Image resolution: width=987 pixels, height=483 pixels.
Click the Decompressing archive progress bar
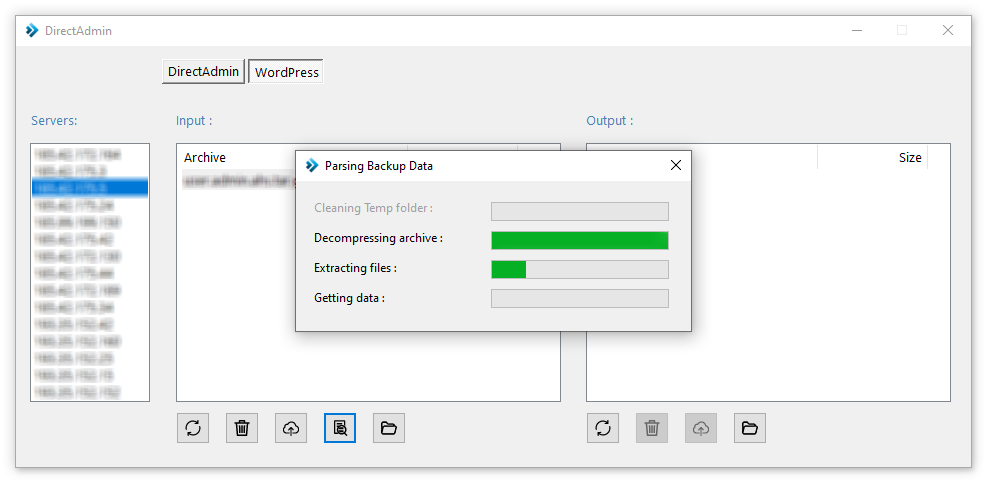pos(580,241)
